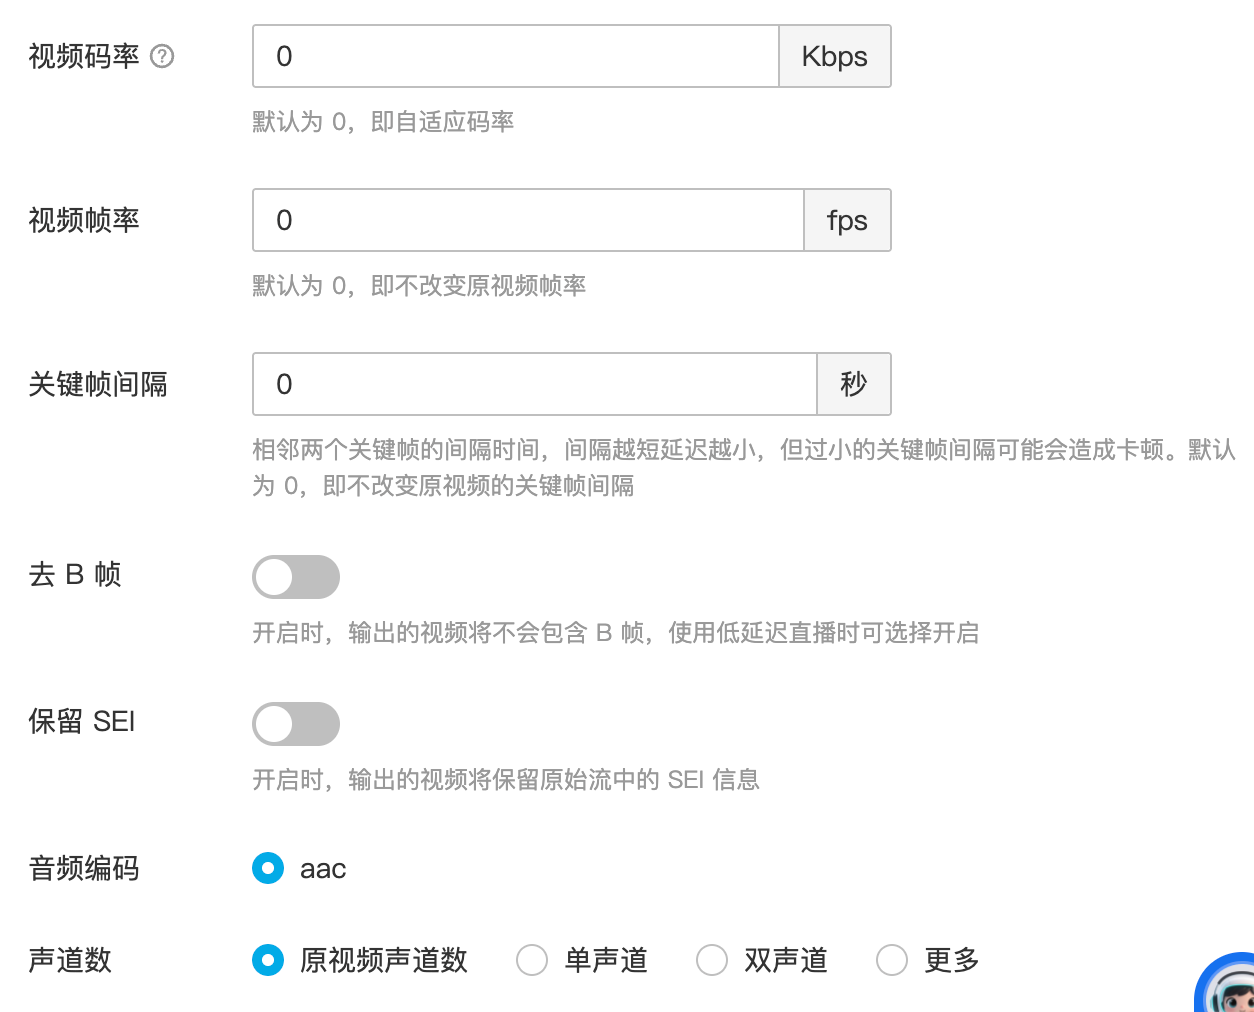Click the 默认为 0 自适应码率 hint text
Viewport: 1254px width, 1012px height.
[382, 121]
